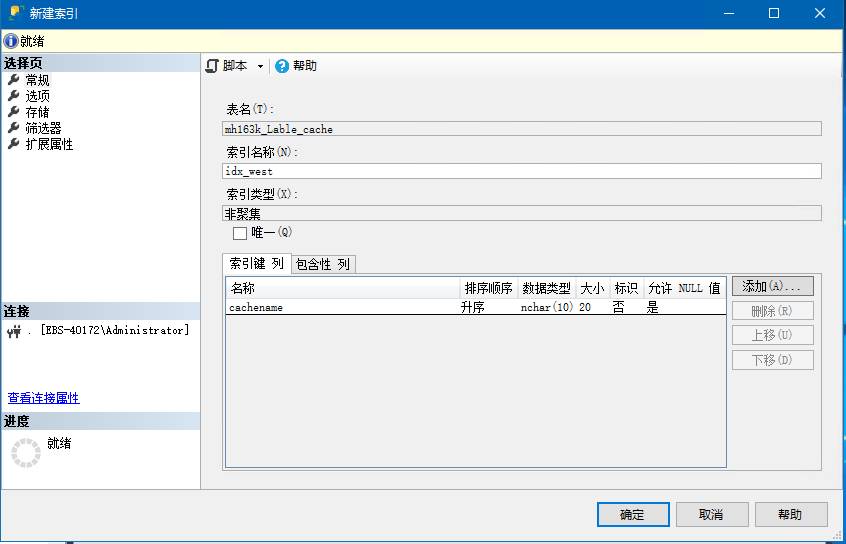Switch to the 索引键 列 tab

pyautogui.click(x=257, y=264)
